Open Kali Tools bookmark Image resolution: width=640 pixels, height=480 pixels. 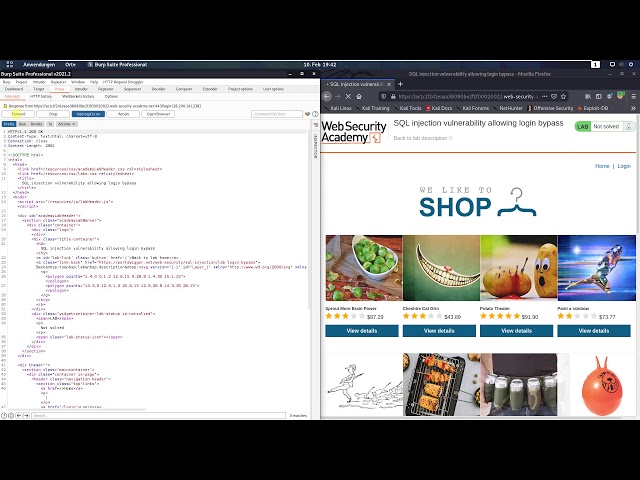pos(407,108)
